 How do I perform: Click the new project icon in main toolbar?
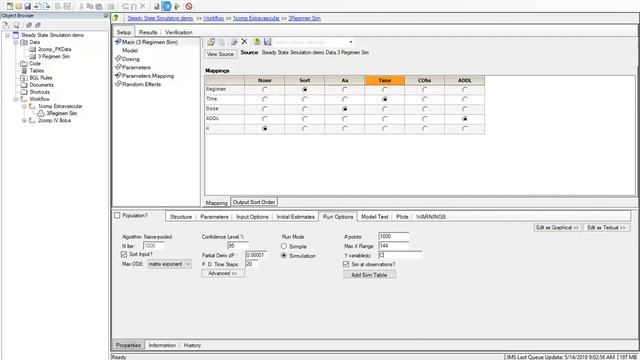(x=9, y=6)
